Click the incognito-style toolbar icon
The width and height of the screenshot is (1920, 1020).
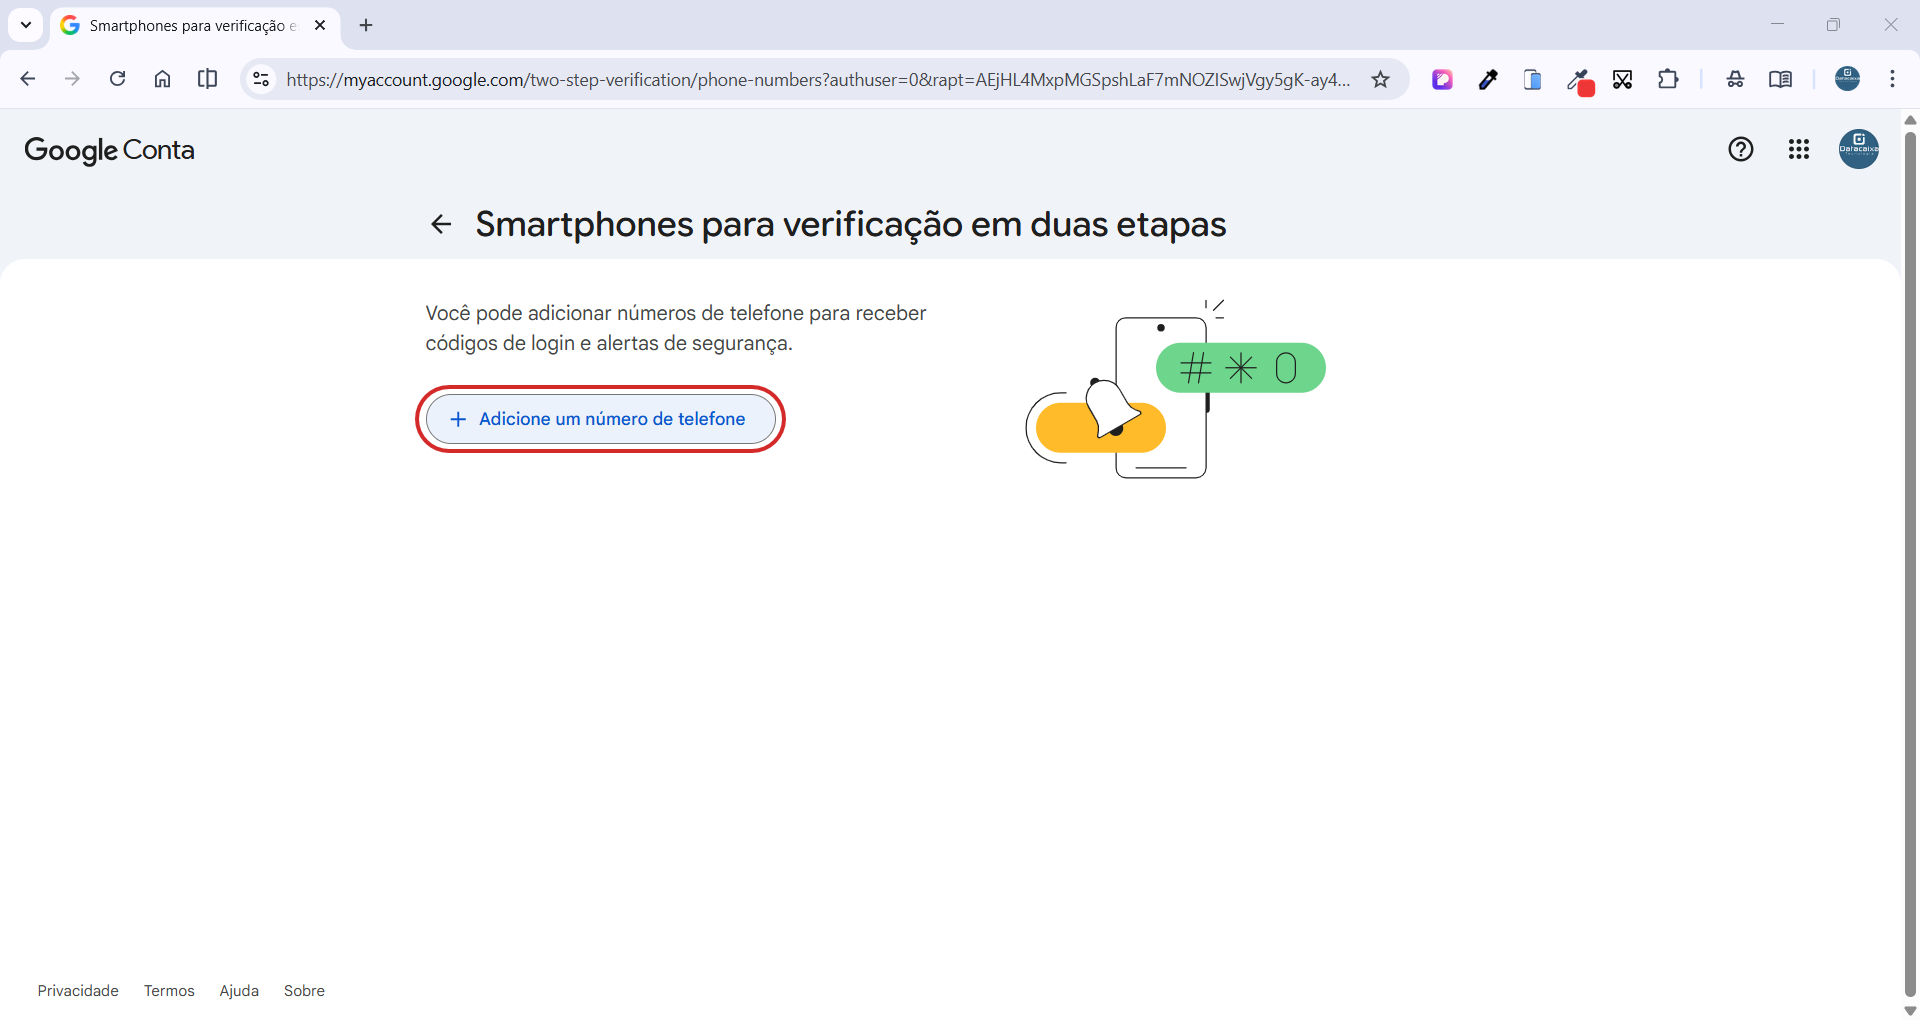(1735, 79)
